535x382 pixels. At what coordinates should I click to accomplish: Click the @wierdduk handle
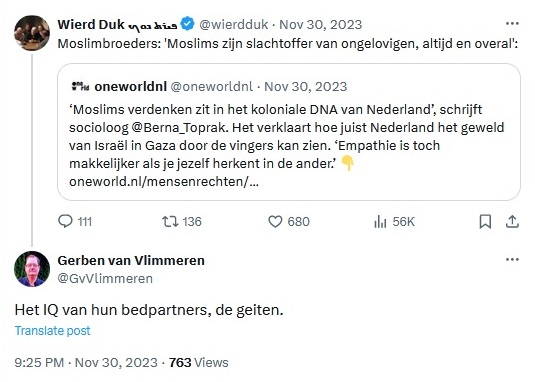(234, 25)
